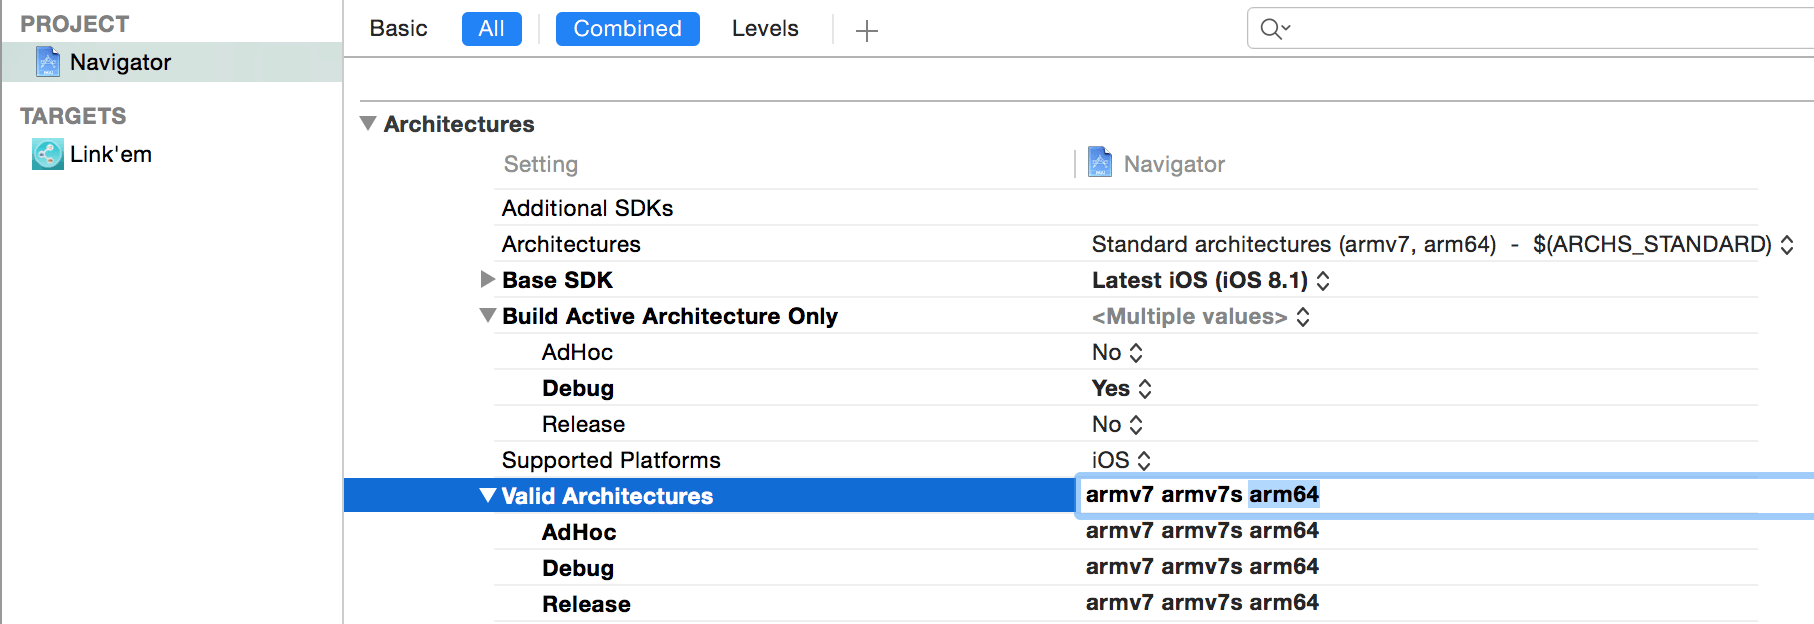Collapse the Architectures section
1814x624 pixels.
point(368,124)
